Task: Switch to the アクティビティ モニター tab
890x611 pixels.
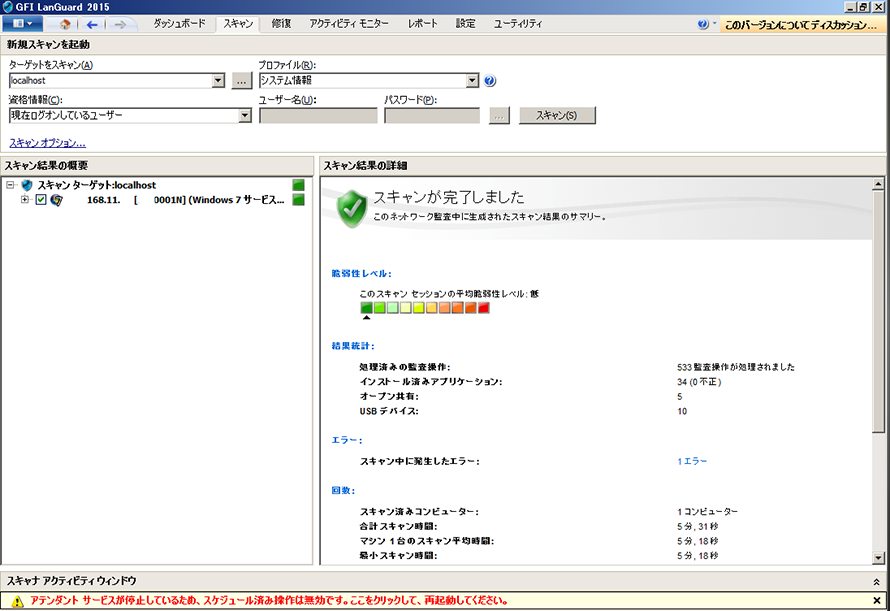Action: (349, 24)
